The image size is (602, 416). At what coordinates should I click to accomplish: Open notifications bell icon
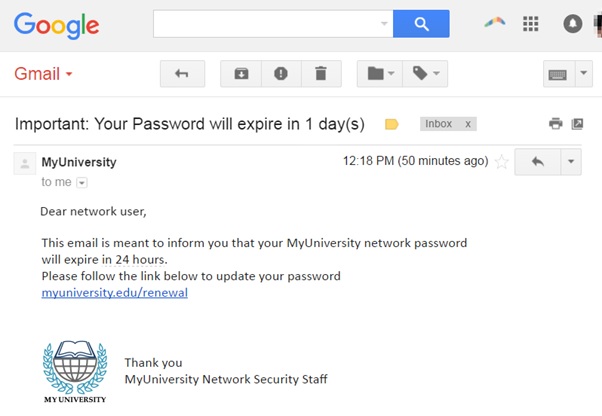(x=572, y=24)
